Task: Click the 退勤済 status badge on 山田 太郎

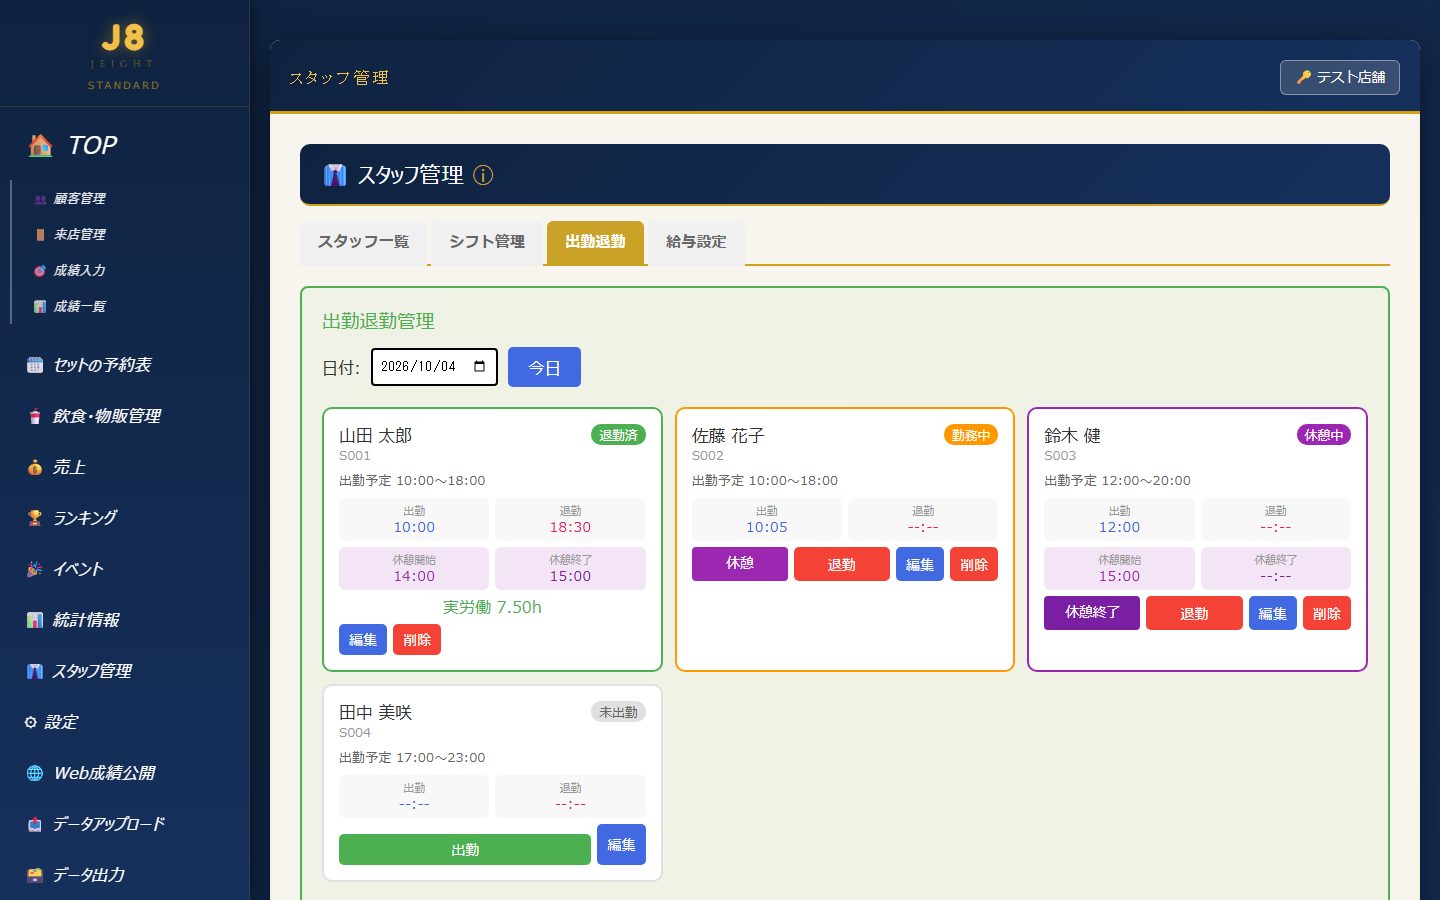Action: point(618,435)
